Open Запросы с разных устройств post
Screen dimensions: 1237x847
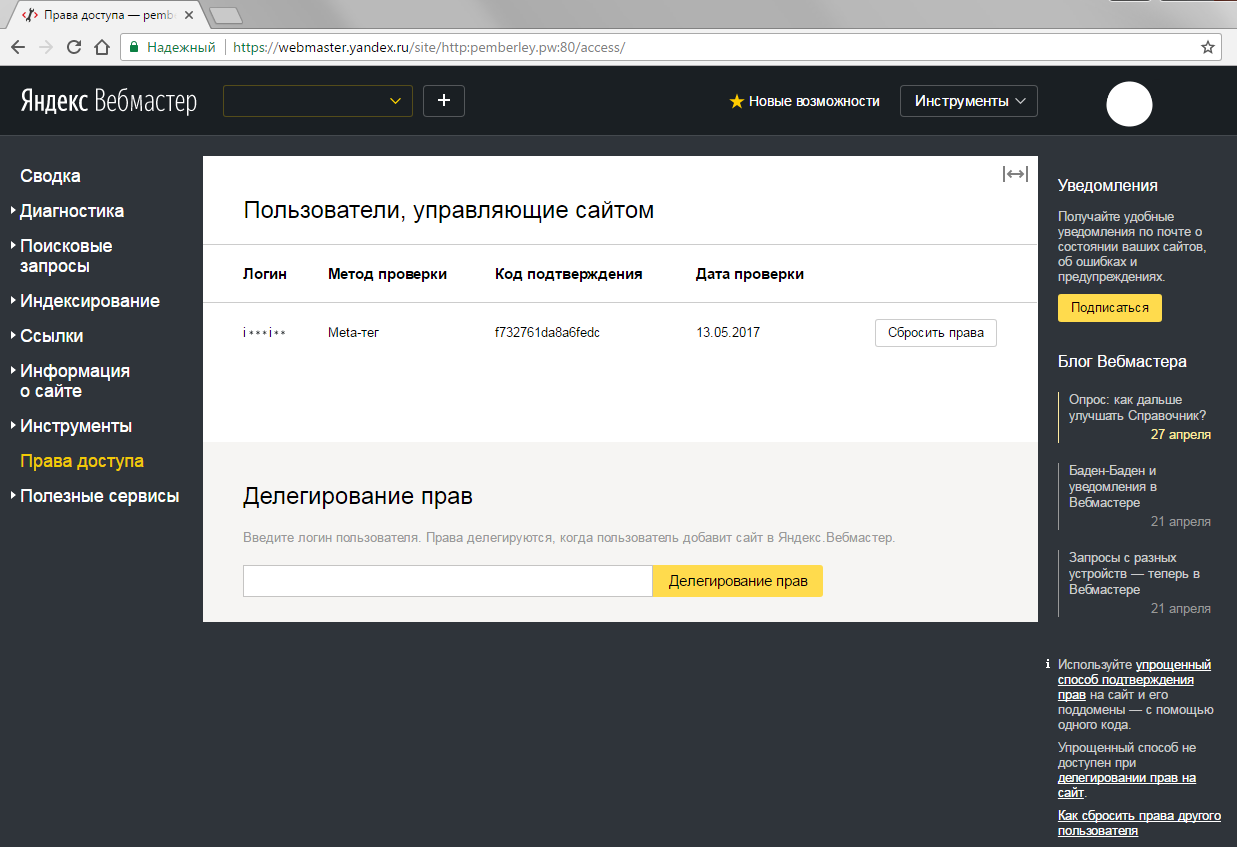pos(1134,573)
